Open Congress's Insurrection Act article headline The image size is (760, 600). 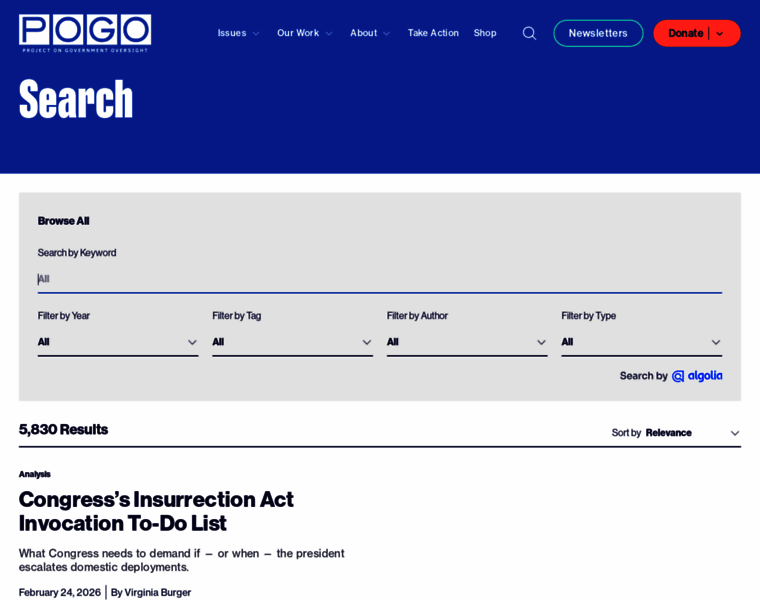[156, 511]
